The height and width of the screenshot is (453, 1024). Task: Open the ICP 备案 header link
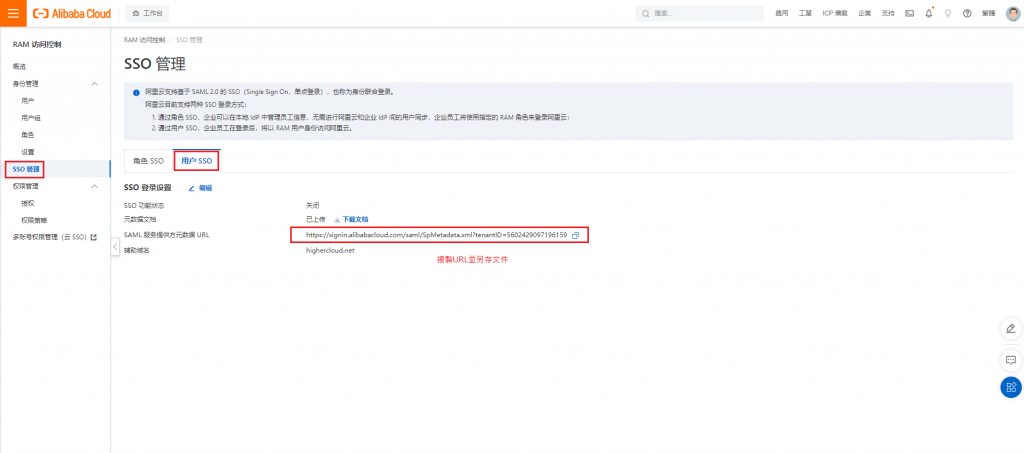(835, 13)
